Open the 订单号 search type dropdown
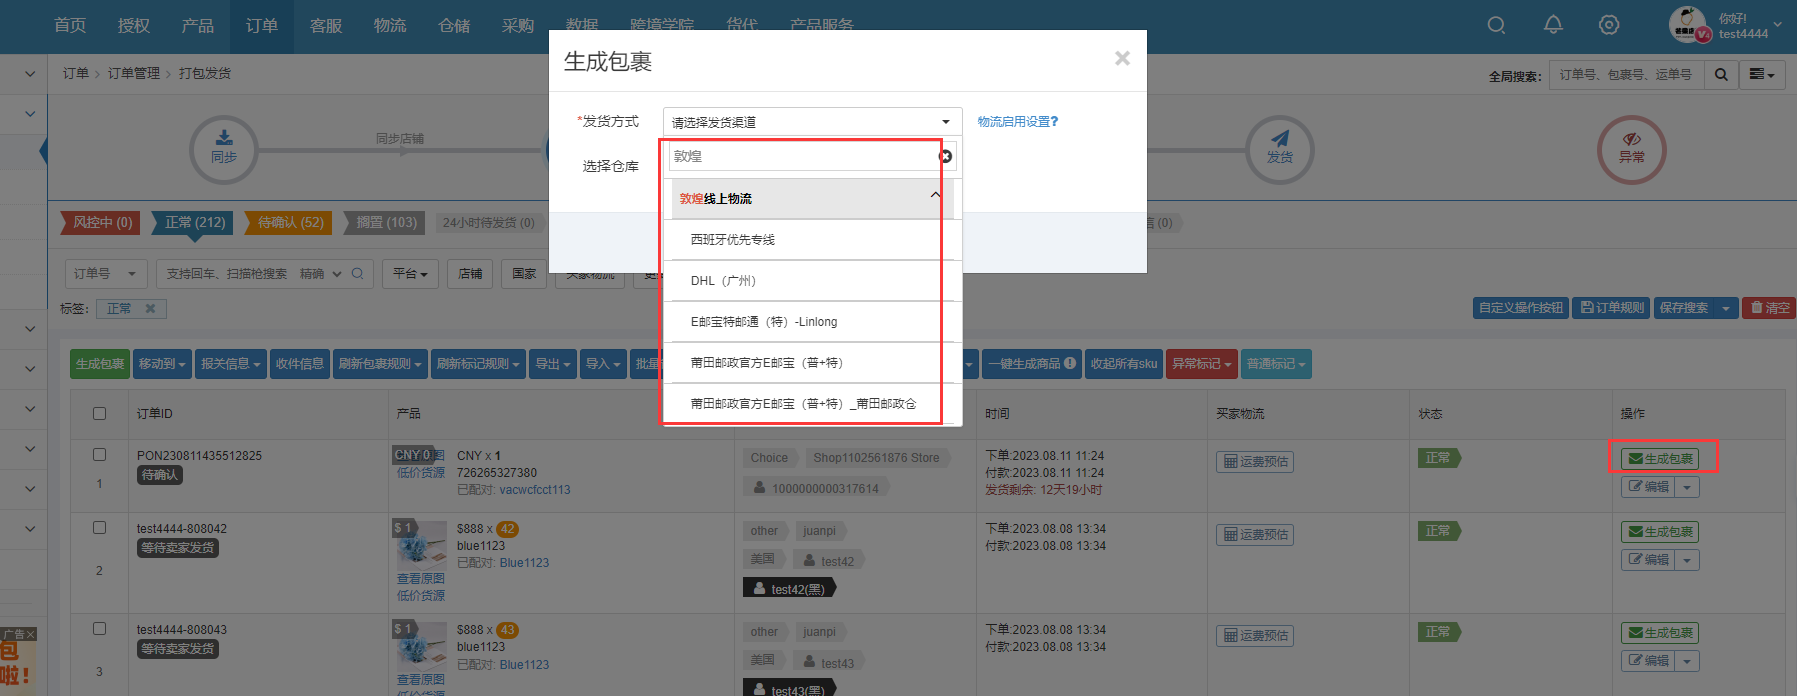This screenshot has height=696, width=1797. click(x=106, y=274)
